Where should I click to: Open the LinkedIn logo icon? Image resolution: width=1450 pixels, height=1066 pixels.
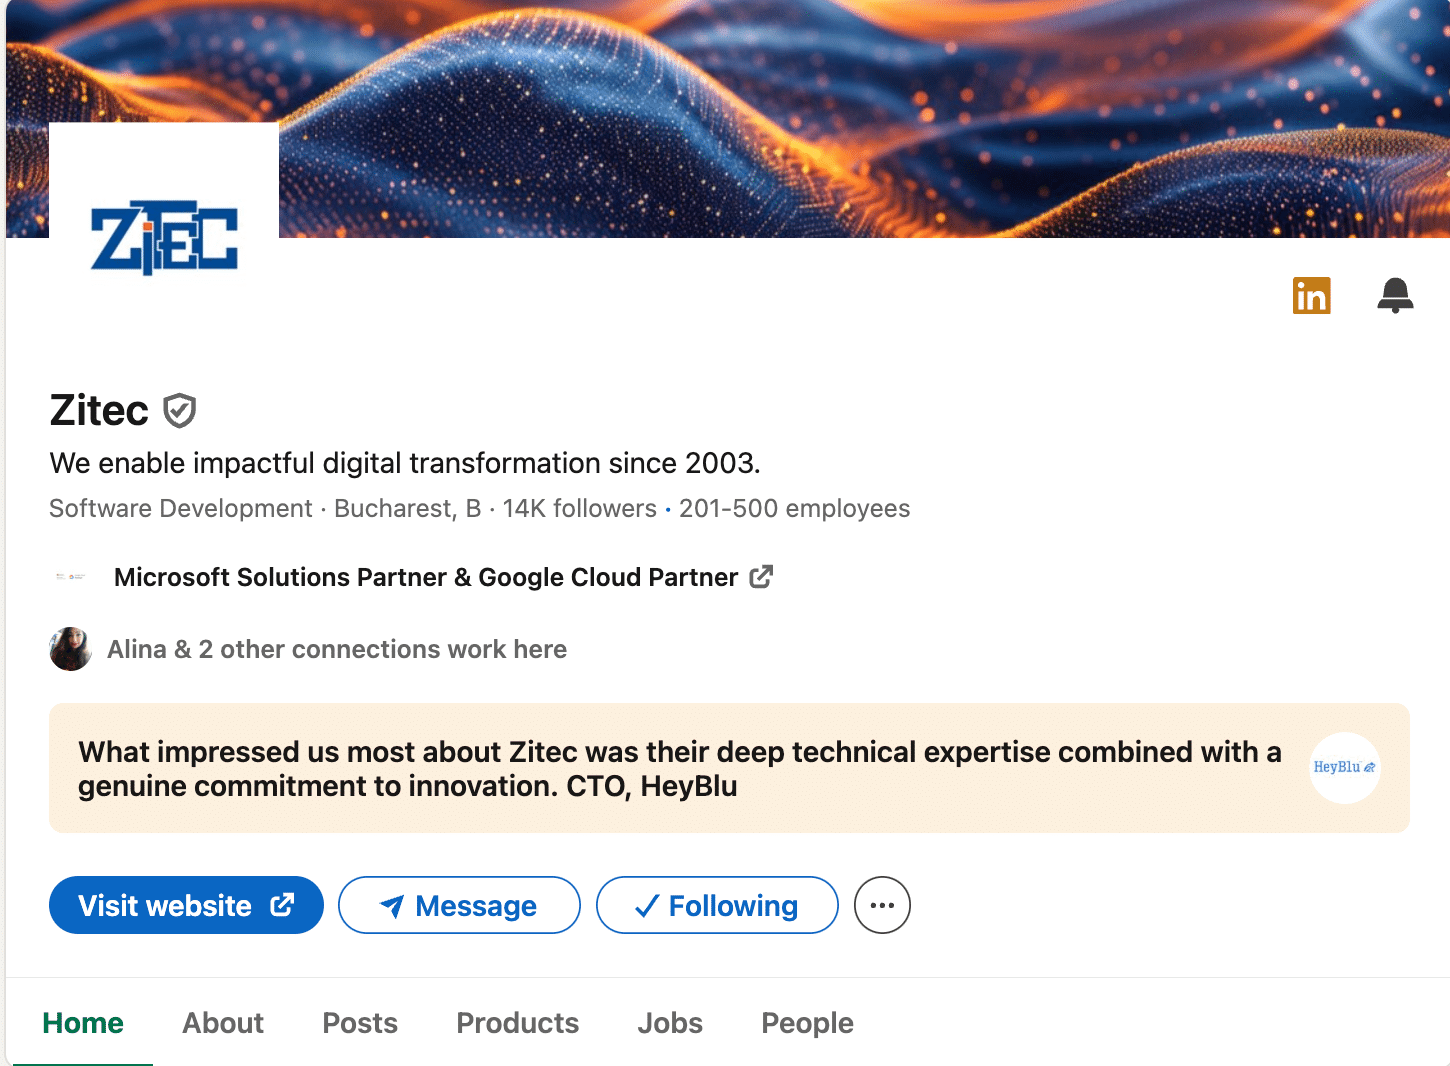pyautogui.click(x=1312, y=295)
